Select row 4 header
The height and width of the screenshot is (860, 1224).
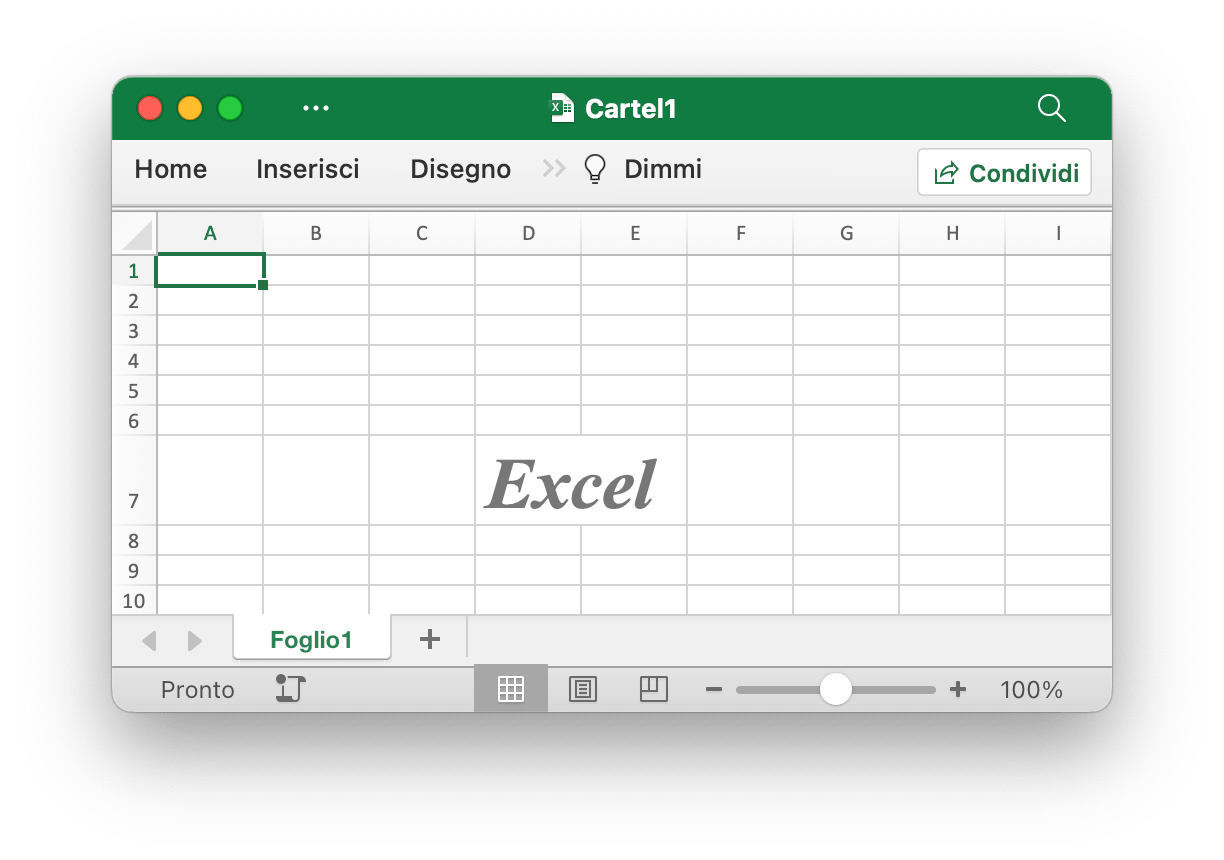tap(134, 360)
